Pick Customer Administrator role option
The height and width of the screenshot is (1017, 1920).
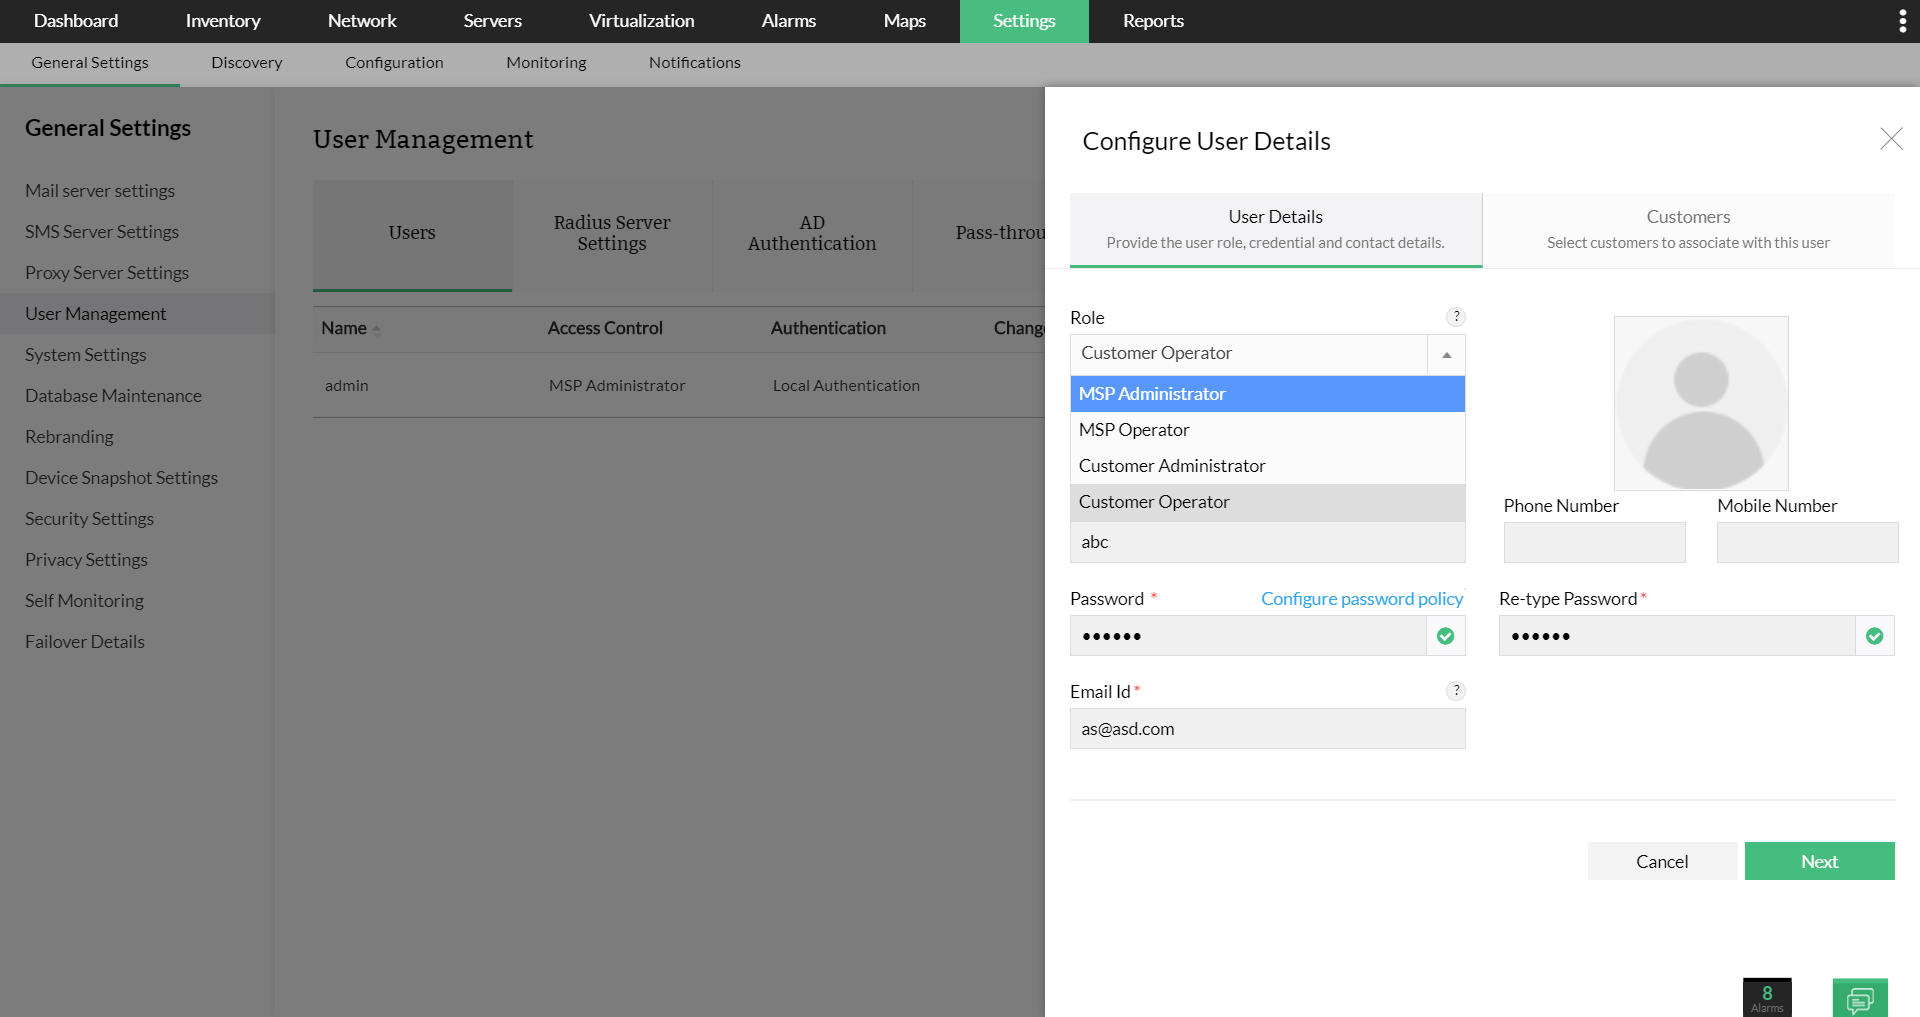click(x=1267, y=466)
